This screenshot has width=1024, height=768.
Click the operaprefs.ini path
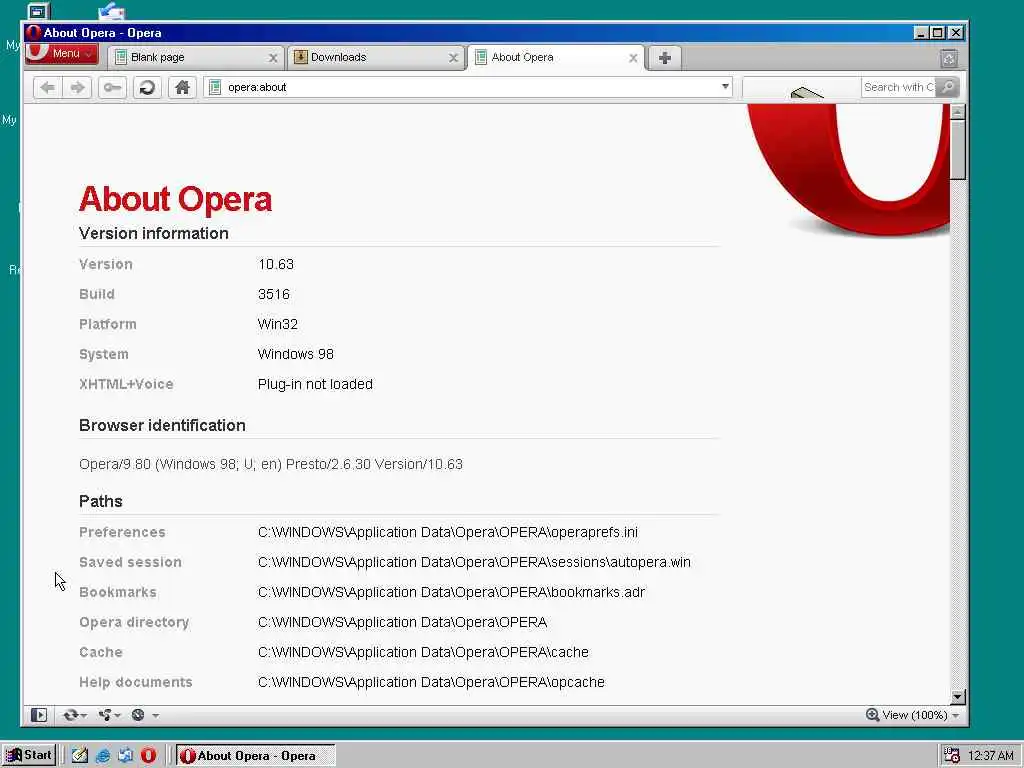(x=447, y=532)
